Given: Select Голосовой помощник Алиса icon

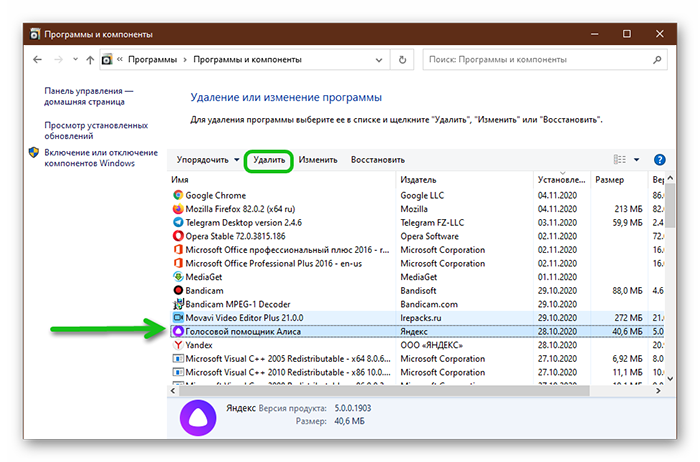Looking at the screenshot, I should point(178,331).
